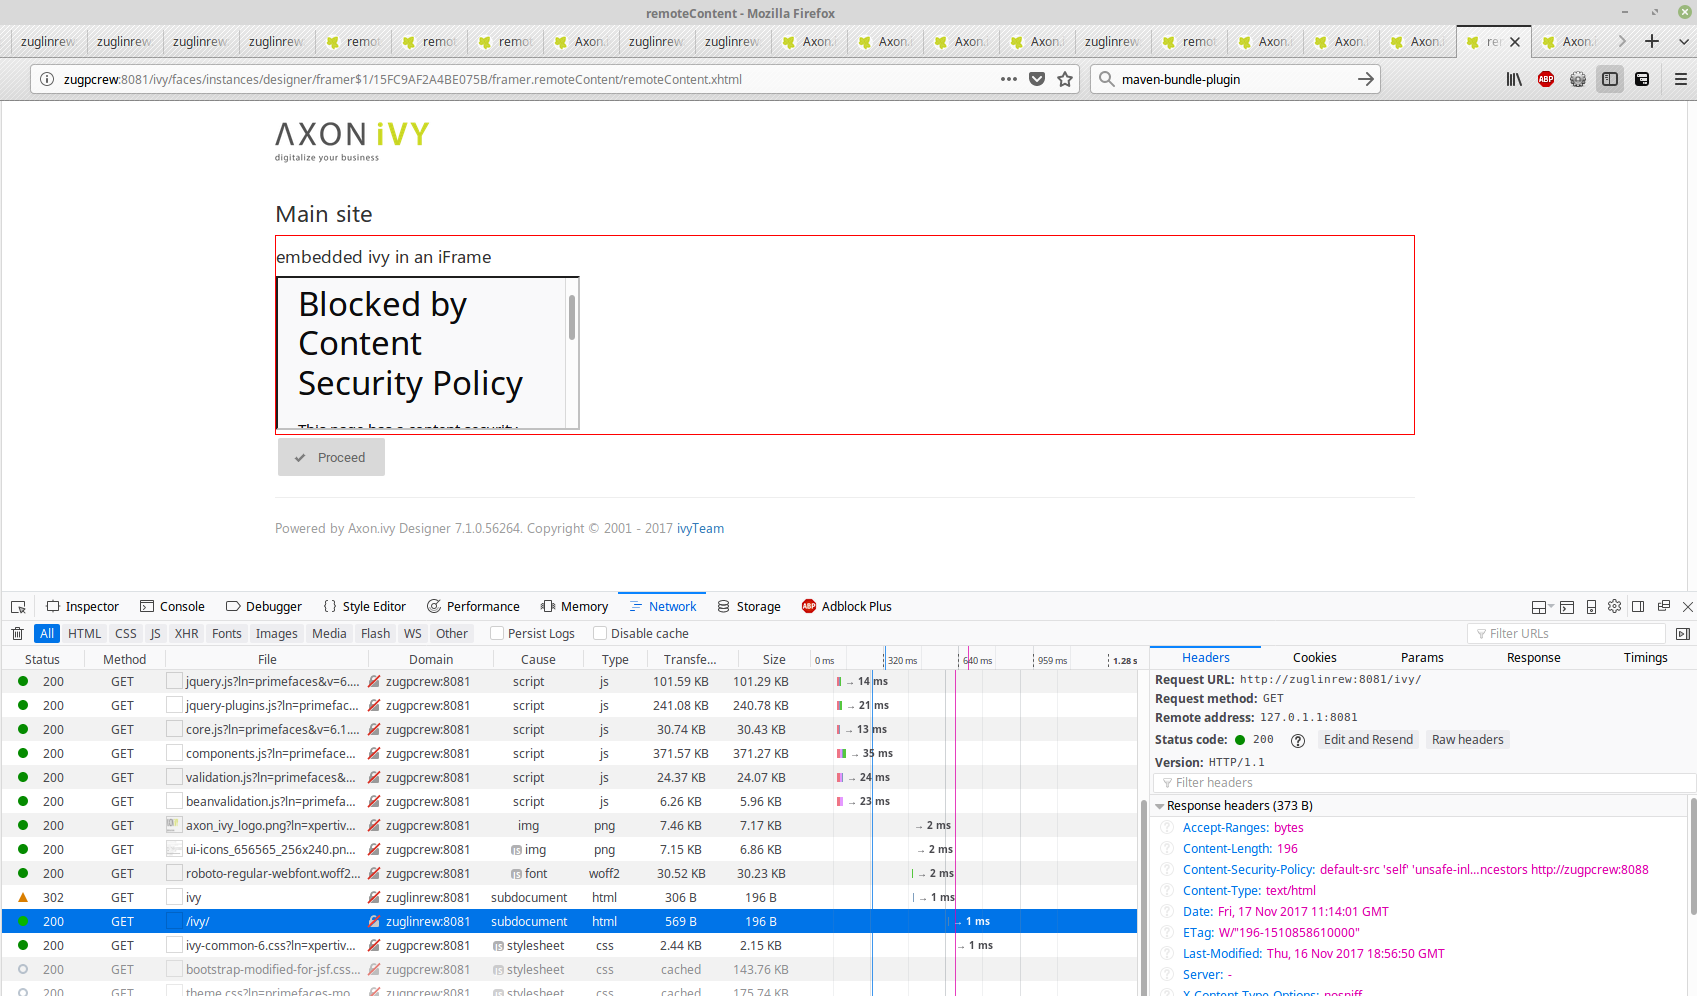Sort requests by Status column header
This screenshot has width=1697, height=996.
(x=42, y=659)
